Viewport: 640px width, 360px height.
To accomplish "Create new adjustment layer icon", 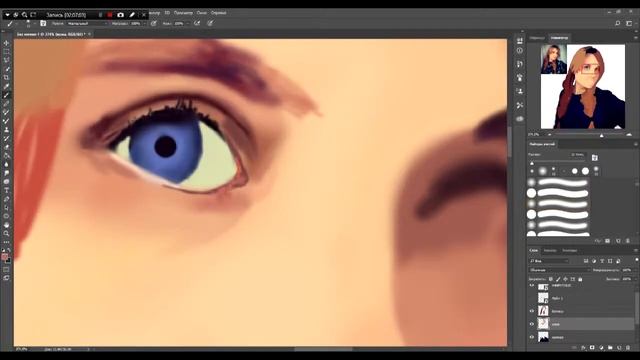I will click(601, 347).
